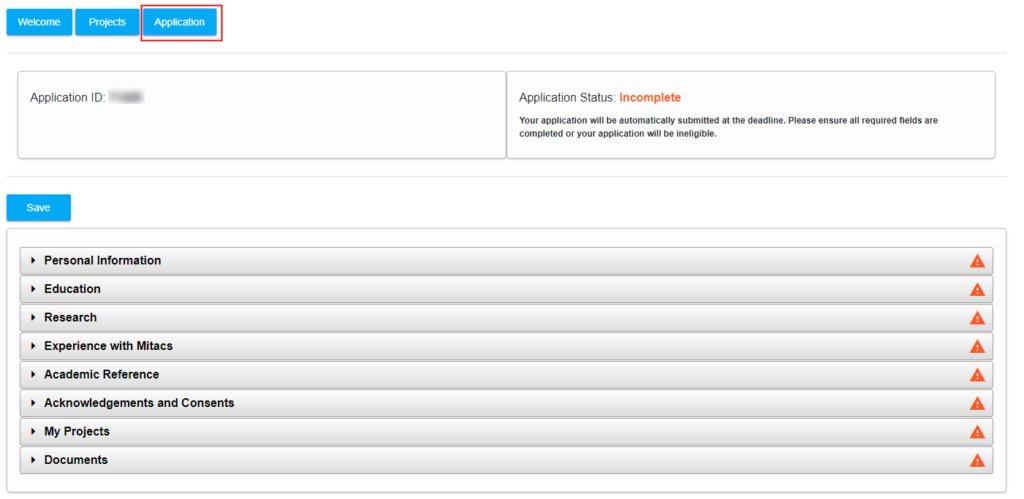Expand the Academic Reference panel
The width and height of the screenshot is (1024, 499).
pyautogui.click(x=506, y=375)
